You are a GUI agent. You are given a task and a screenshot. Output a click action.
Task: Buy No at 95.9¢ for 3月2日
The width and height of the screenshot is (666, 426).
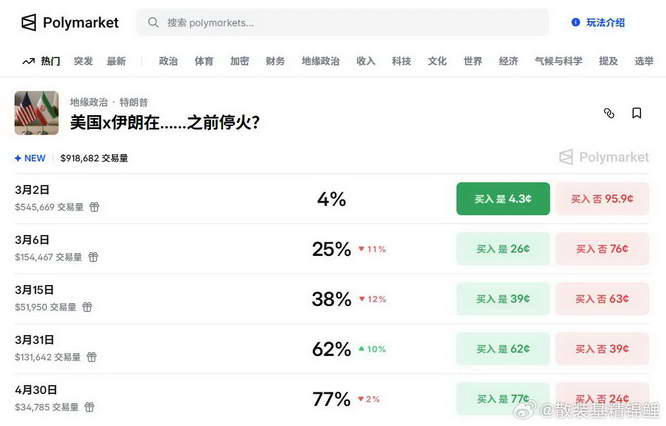click(x=602, y=199)
